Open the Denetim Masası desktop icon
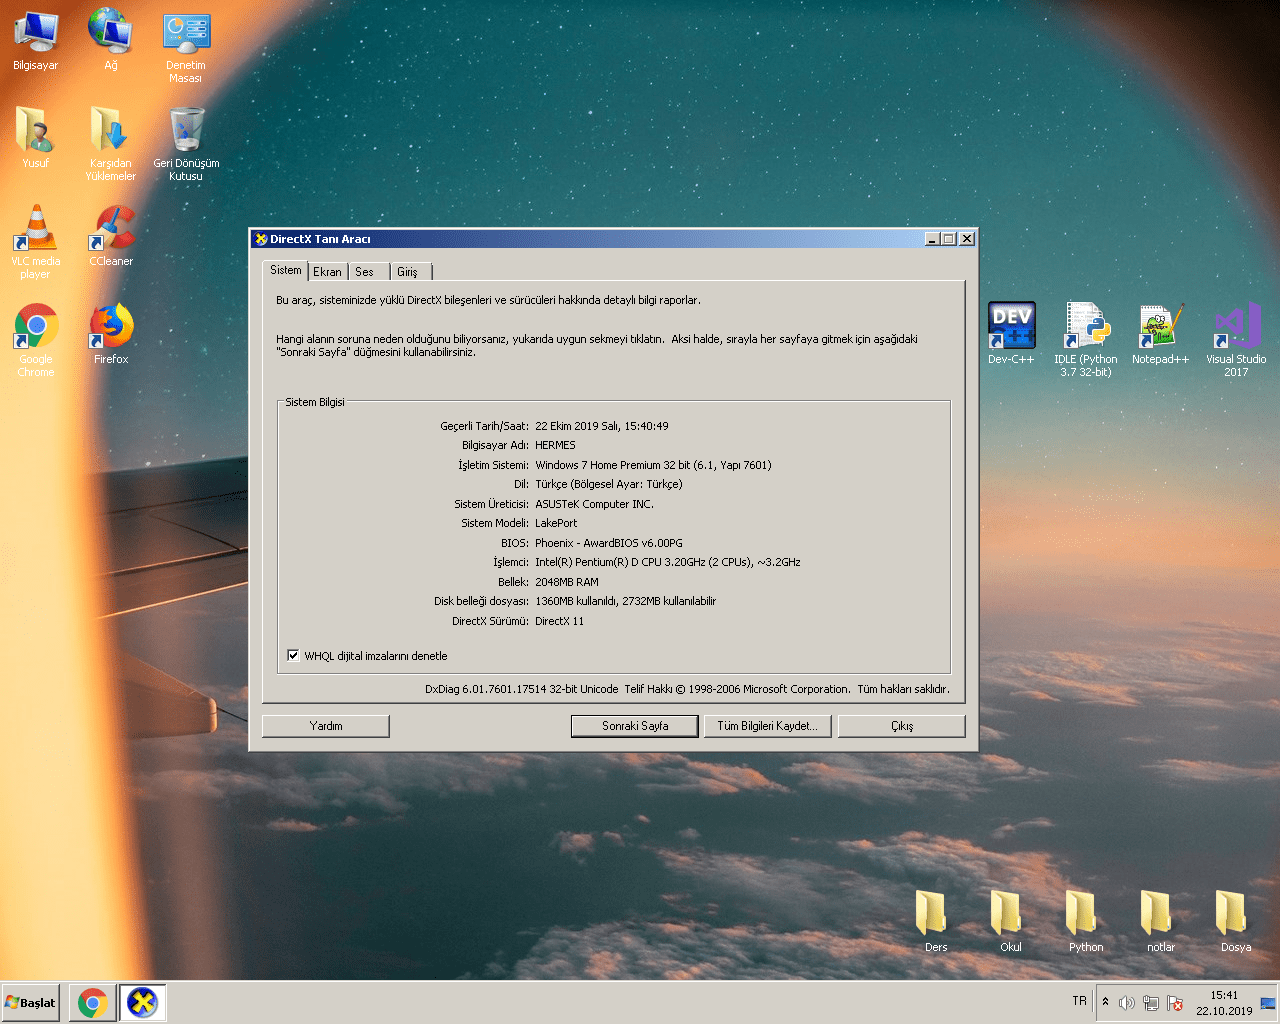Screen dimensions: 1280x1024 click(x=186, y=46)
